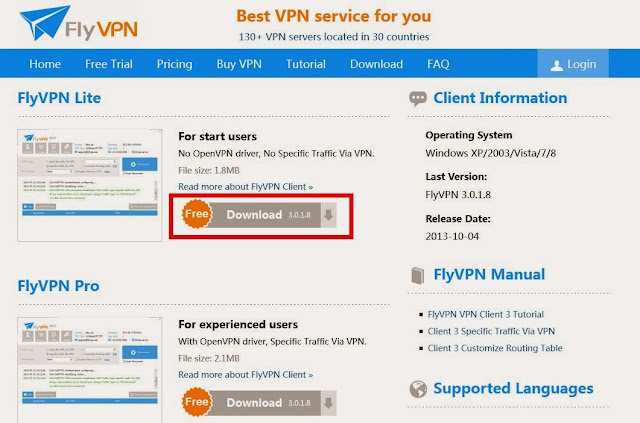Image resolution: width=640 pixels, height=423 pixels.
Task: Click the book icon beside FlyVPN Manual
Action: tap(418, 276)
